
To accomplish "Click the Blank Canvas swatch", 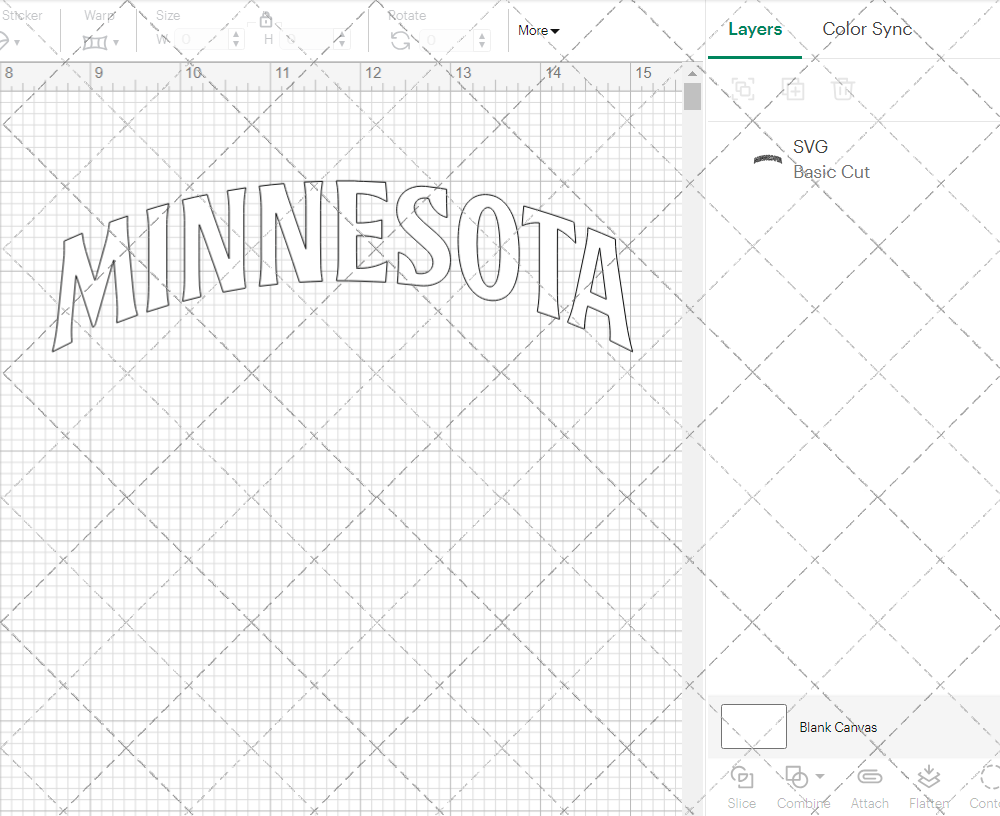I will click(x=753, y=726).
